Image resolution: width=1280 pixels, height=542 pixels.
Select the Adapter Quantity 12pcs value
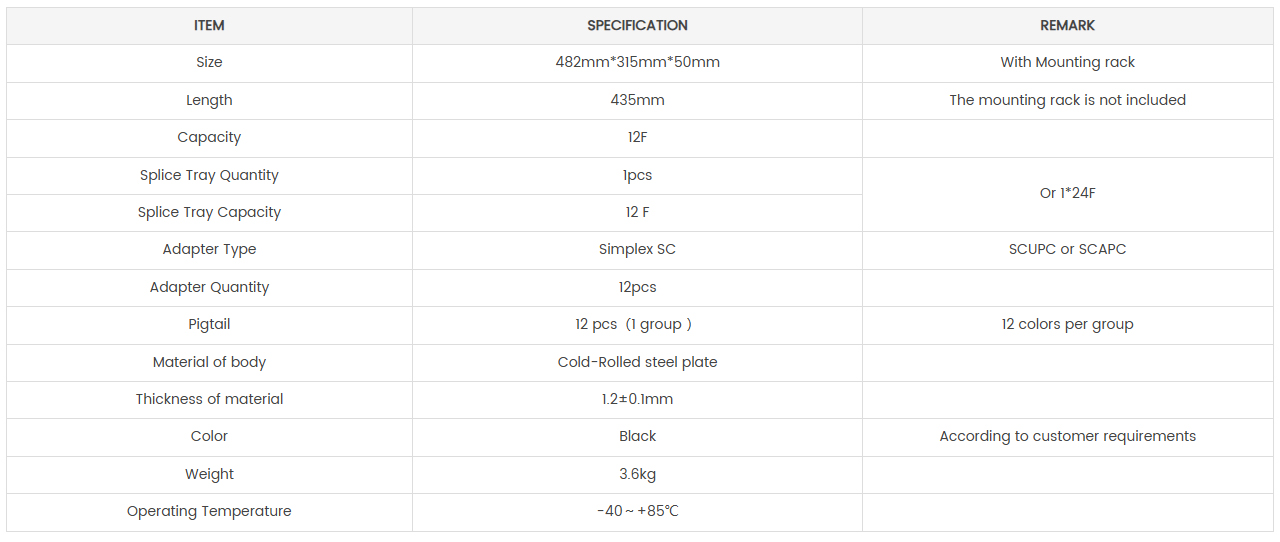click(637, 287)
